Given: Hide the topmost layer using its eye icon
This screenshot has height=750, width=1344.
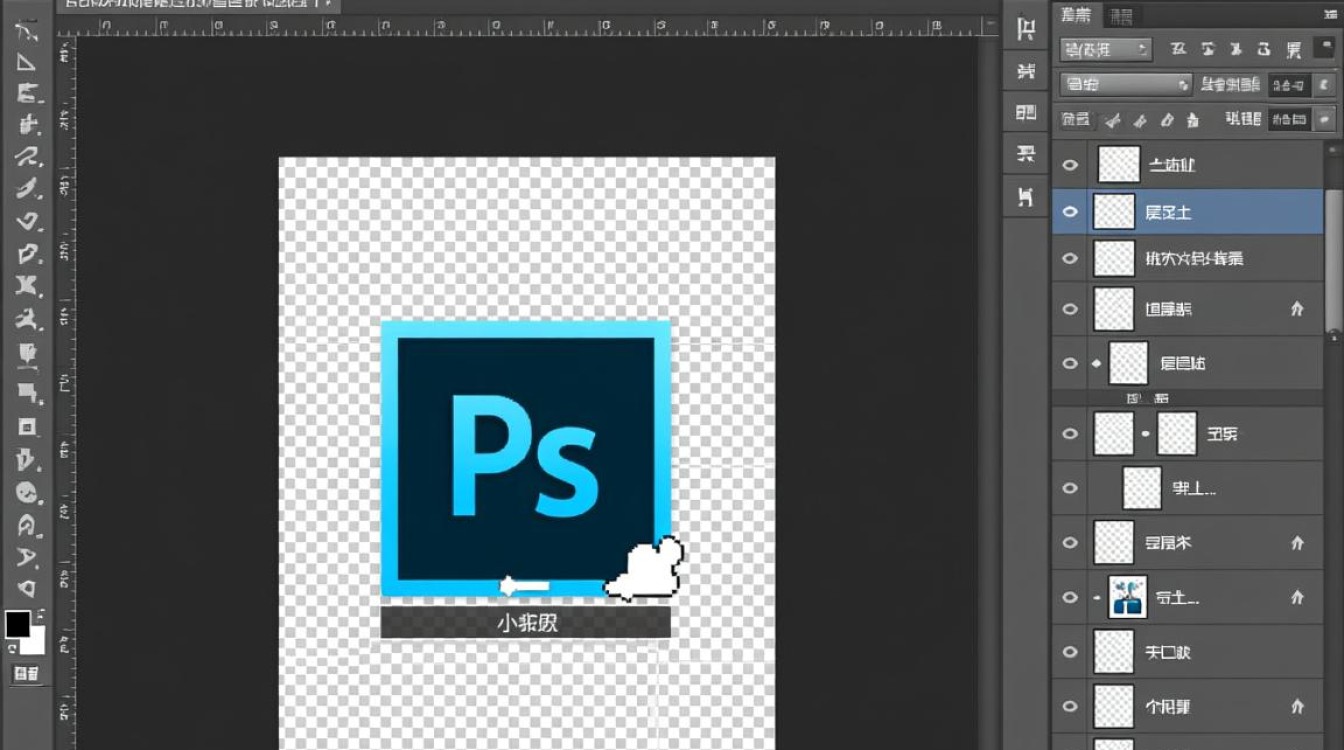Looking at the screenshot, I should pyautogui.click(x=1070, y=164).
